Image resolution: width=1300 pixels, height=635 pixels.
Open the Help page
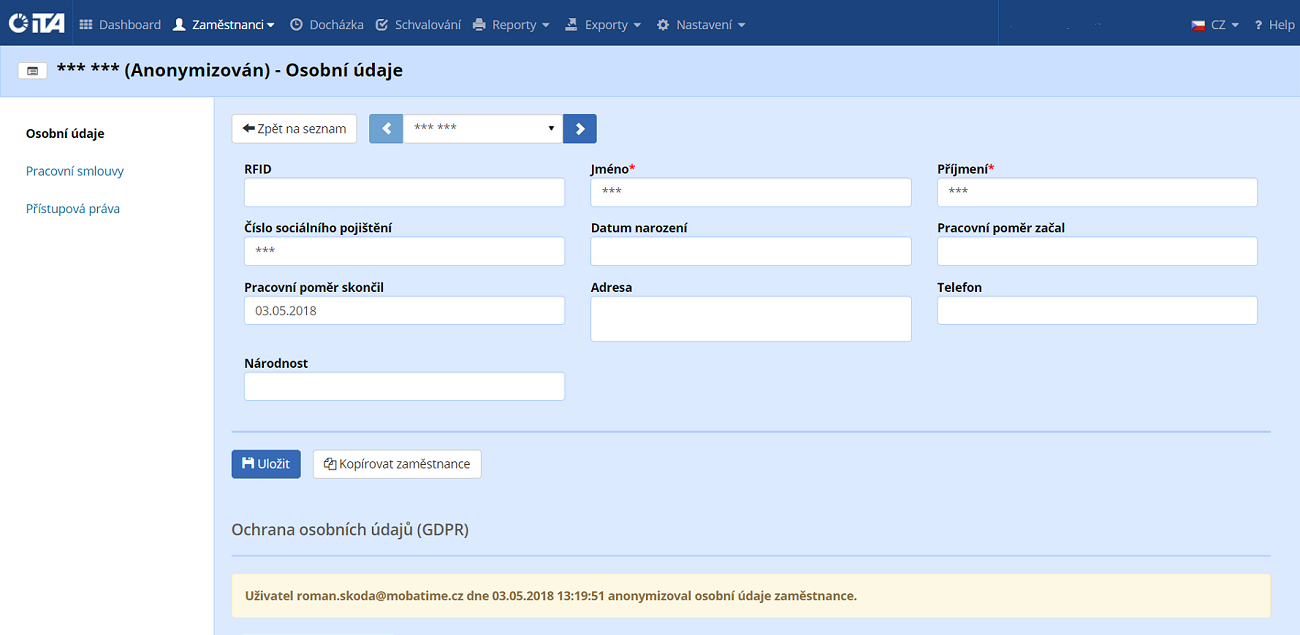1274,24
